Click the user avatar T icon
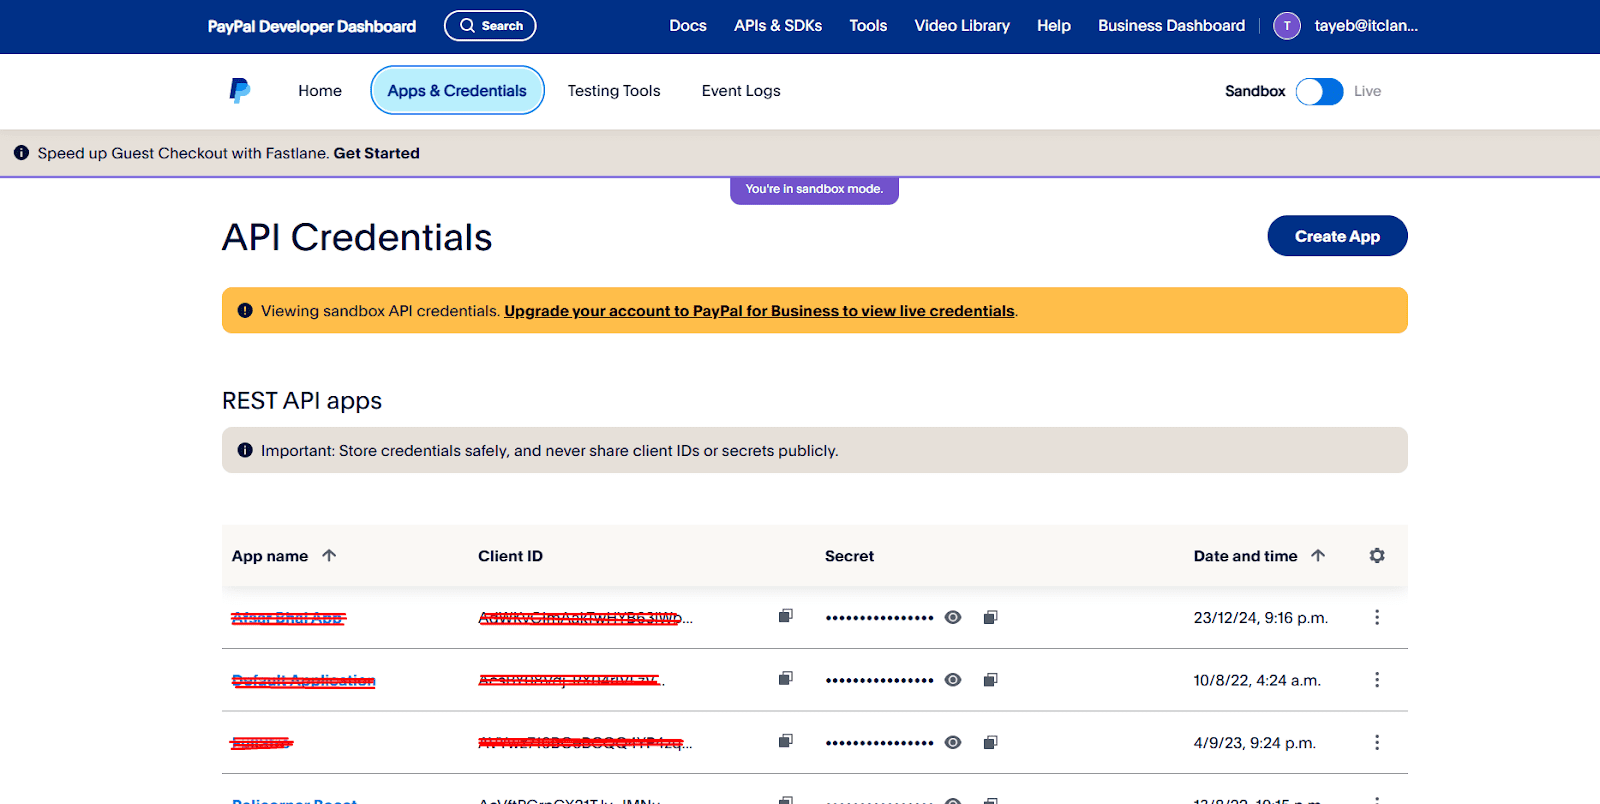1600x804 pixels. point(1287,26)
